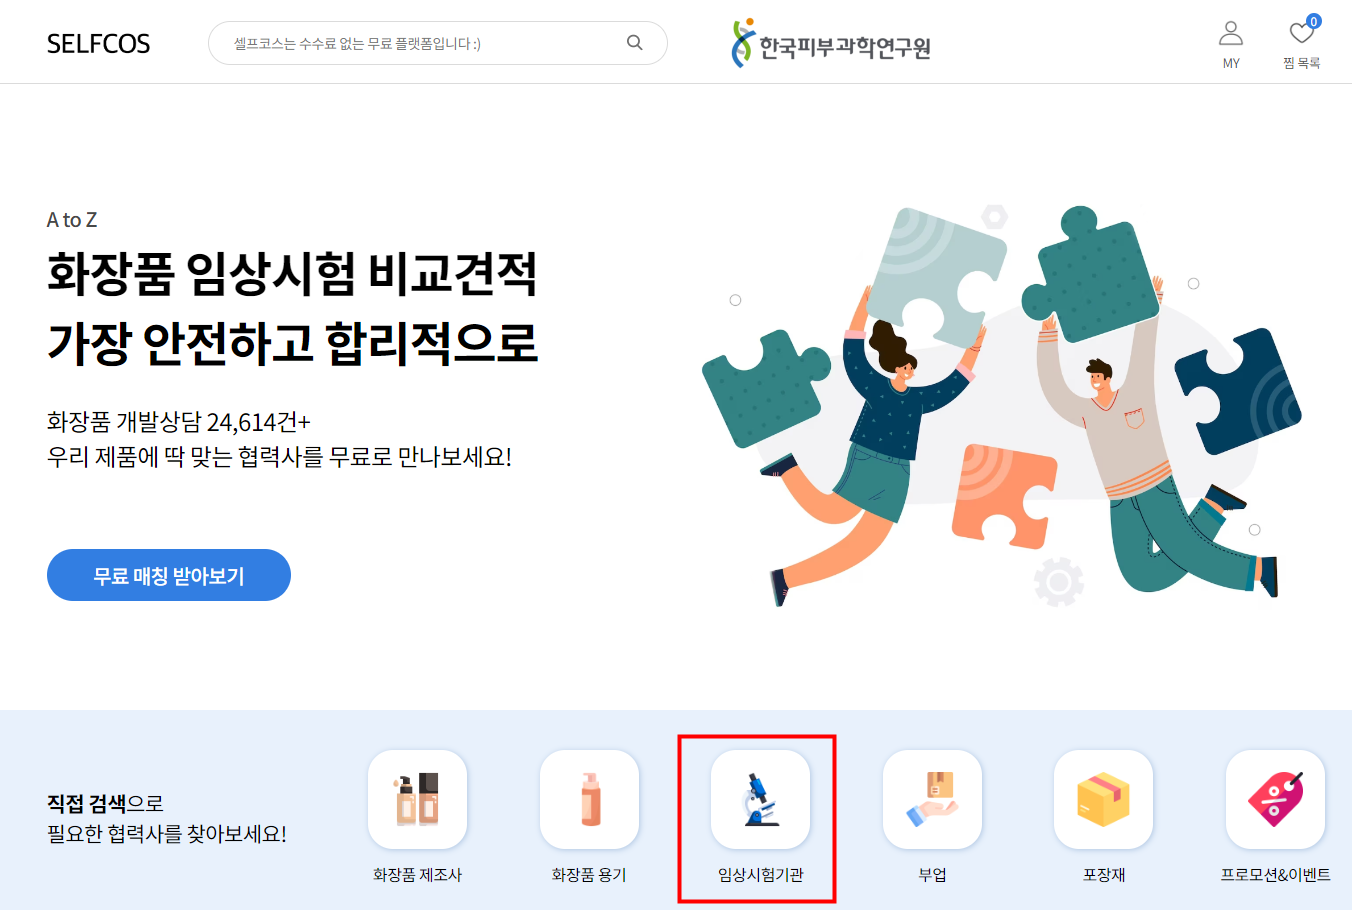Click the blue wishlist count badge

click(1314, 21)
